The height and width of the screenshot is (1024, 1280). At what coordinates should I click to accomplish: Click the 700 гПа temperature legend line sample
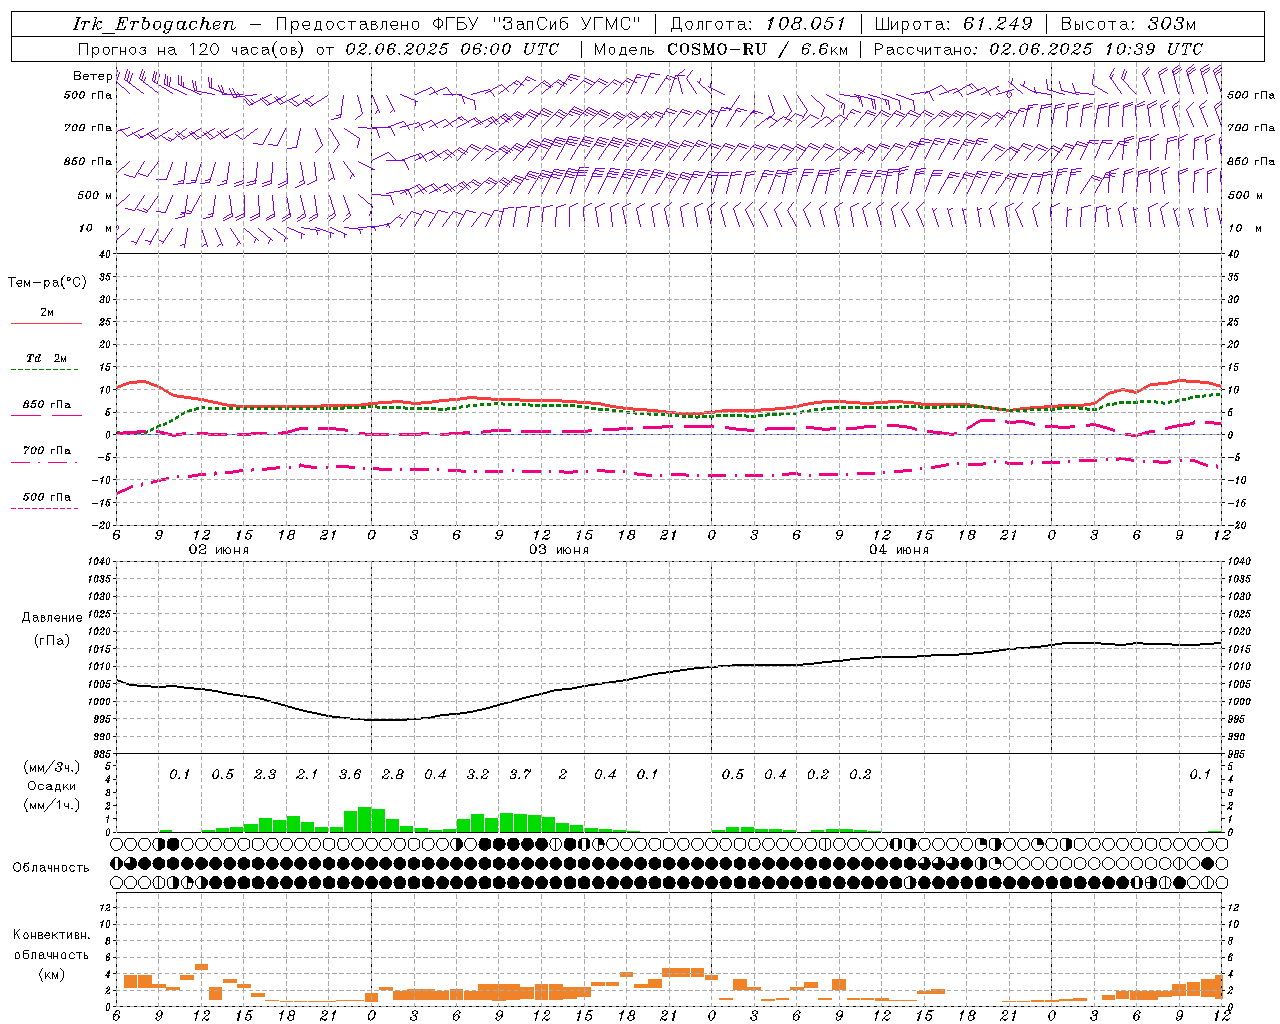pyautogui.click(x=44, y=464)
